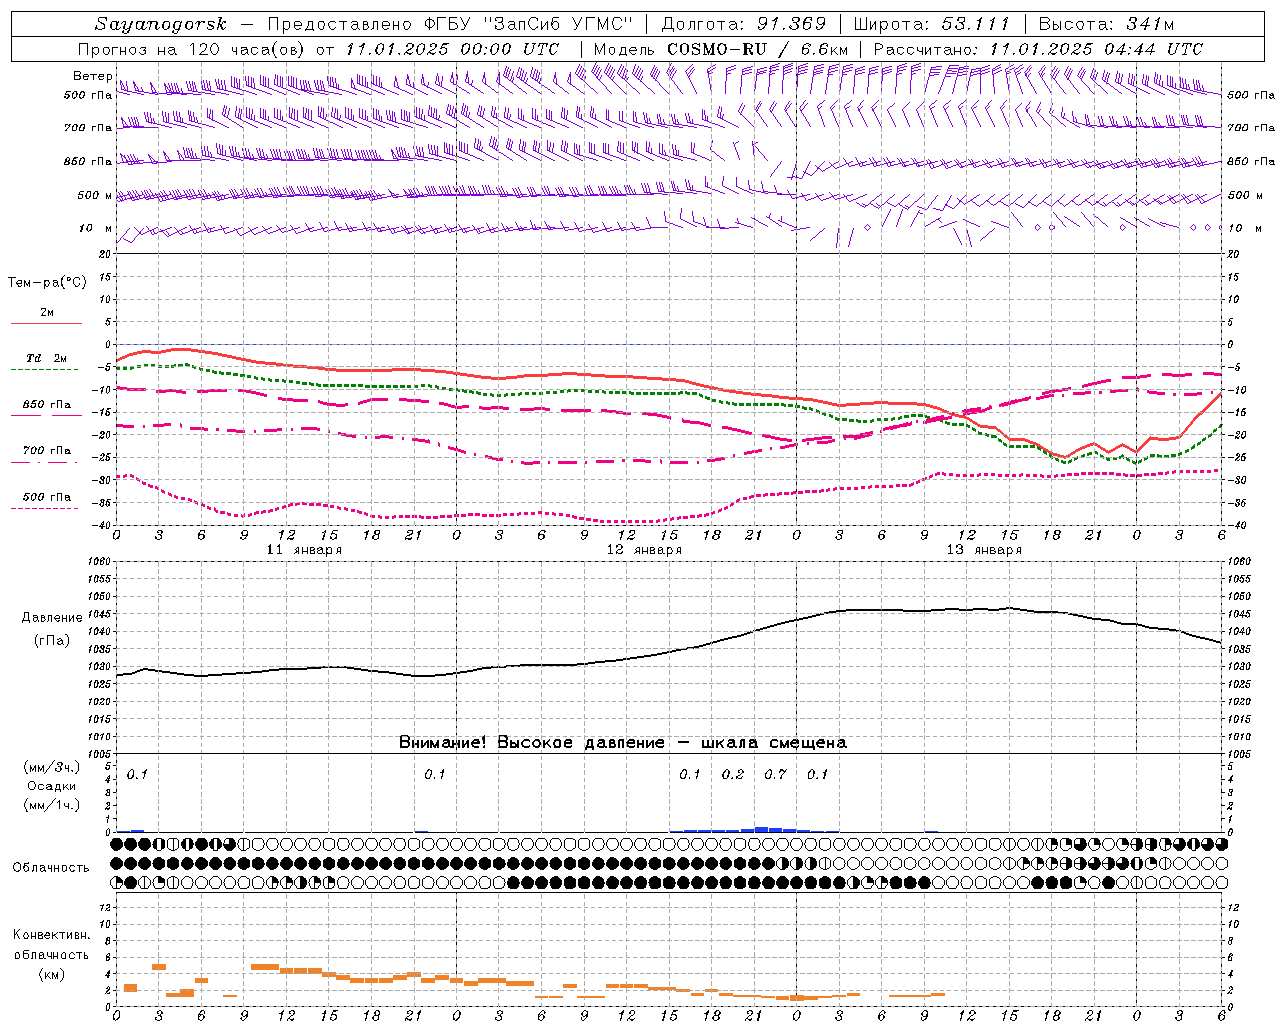The height and width of the screenshot is (1024, 1280).
Task: Click the Конвективн. convective cloud label
Action: [52, 935]
